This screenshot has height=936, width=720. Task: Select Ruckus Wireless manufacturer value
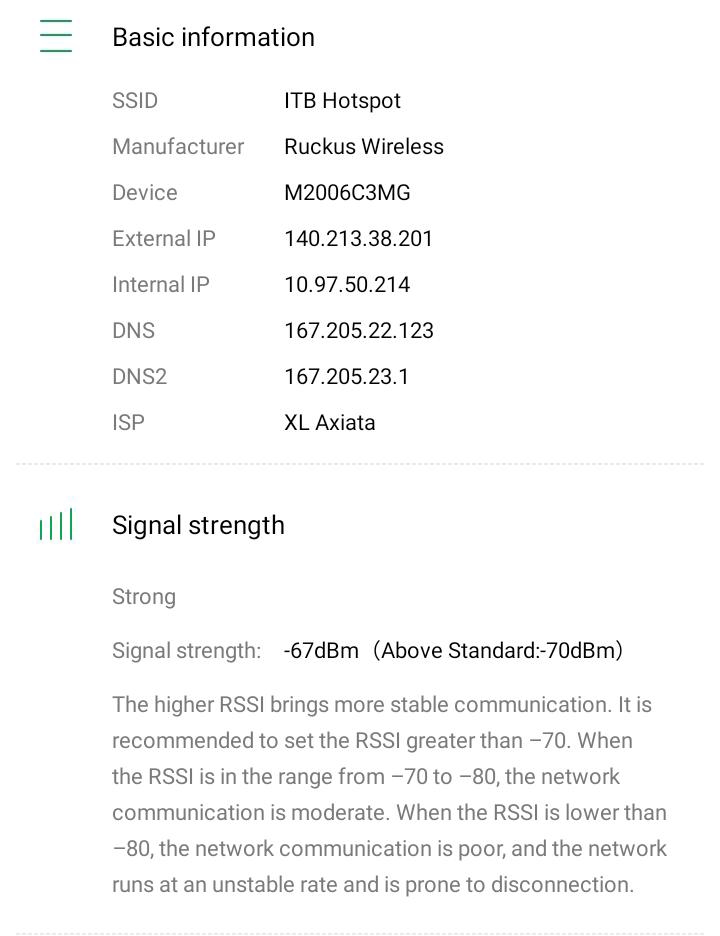click(x=364, y=146)
